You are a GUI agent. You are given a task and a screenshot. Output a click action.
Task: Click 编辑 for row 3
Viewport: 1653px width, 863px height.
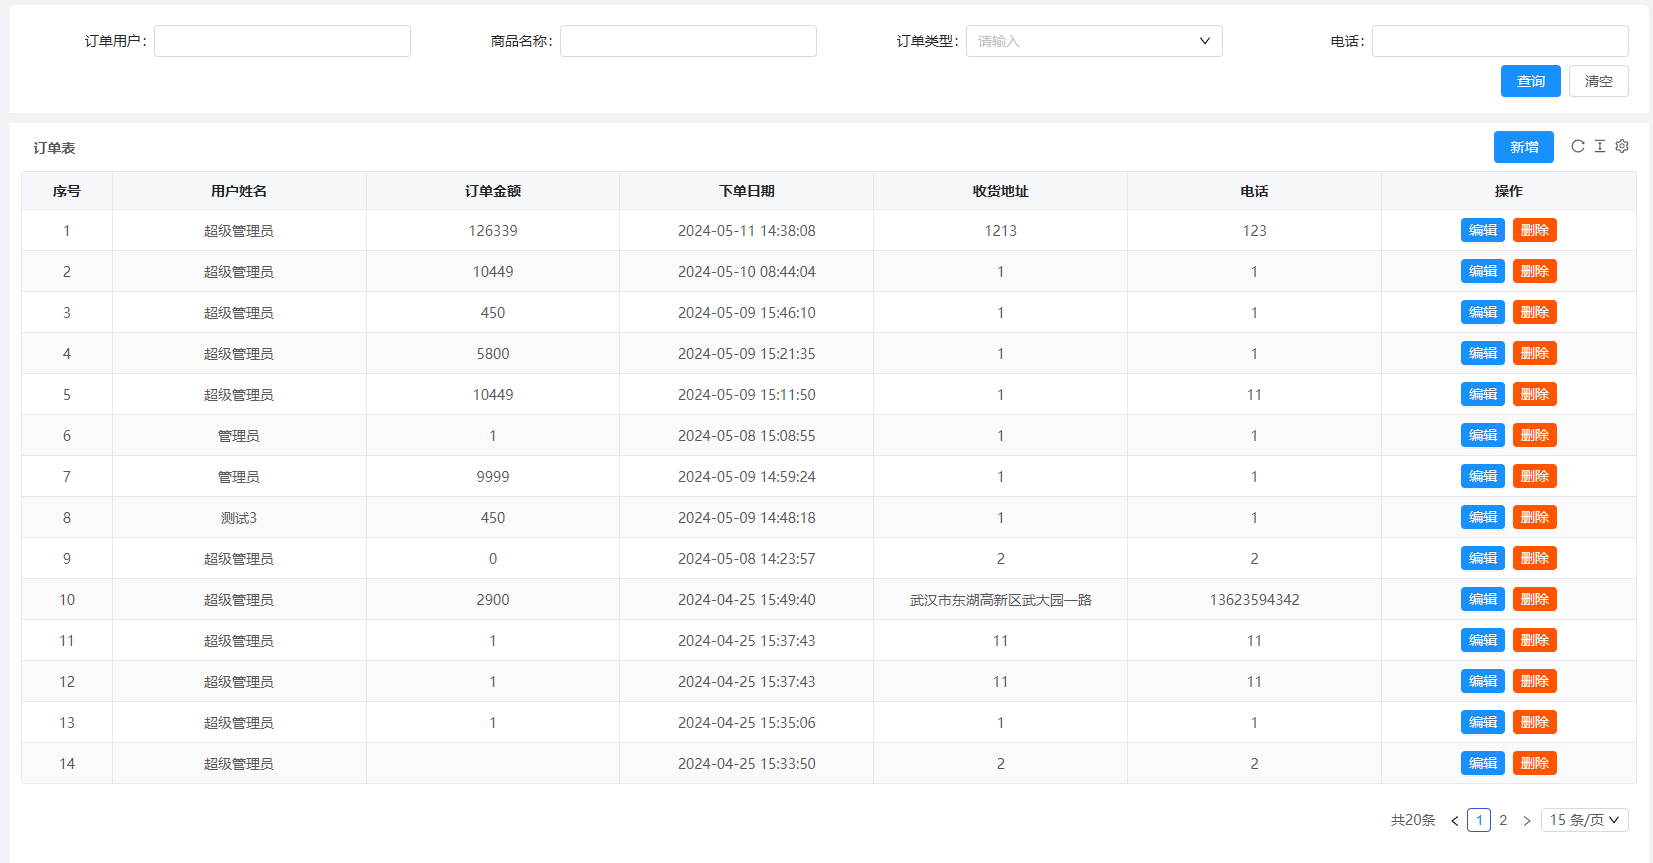click(1483, 312)
